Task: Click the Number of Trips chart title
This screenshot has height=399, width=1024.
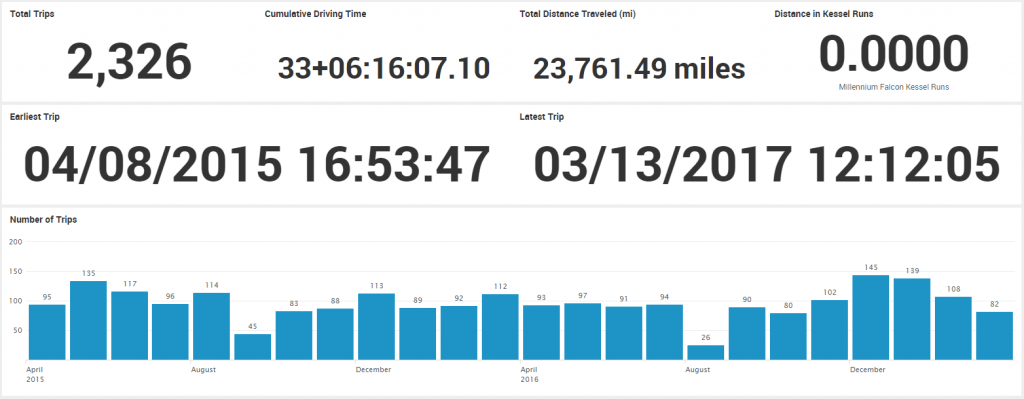Action: pyautogui.click(x=44, y=220)
